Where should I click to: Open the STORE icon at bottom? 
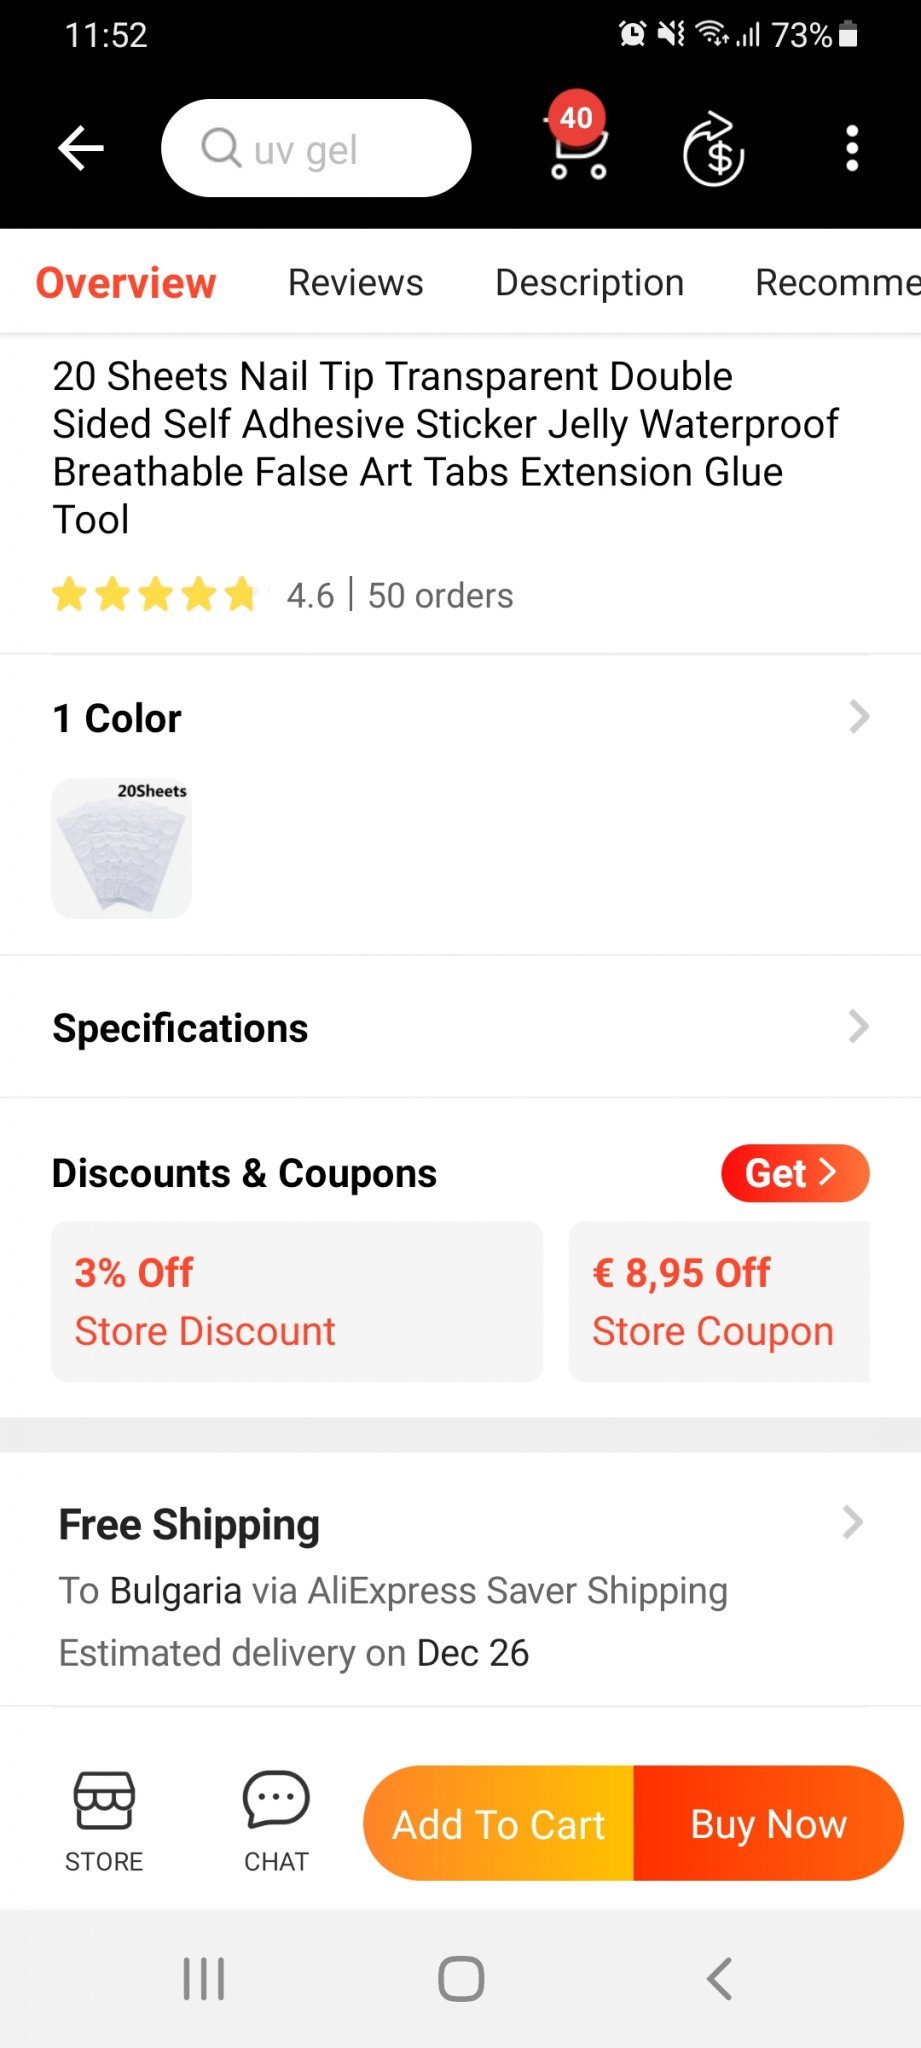(104, 1821)
